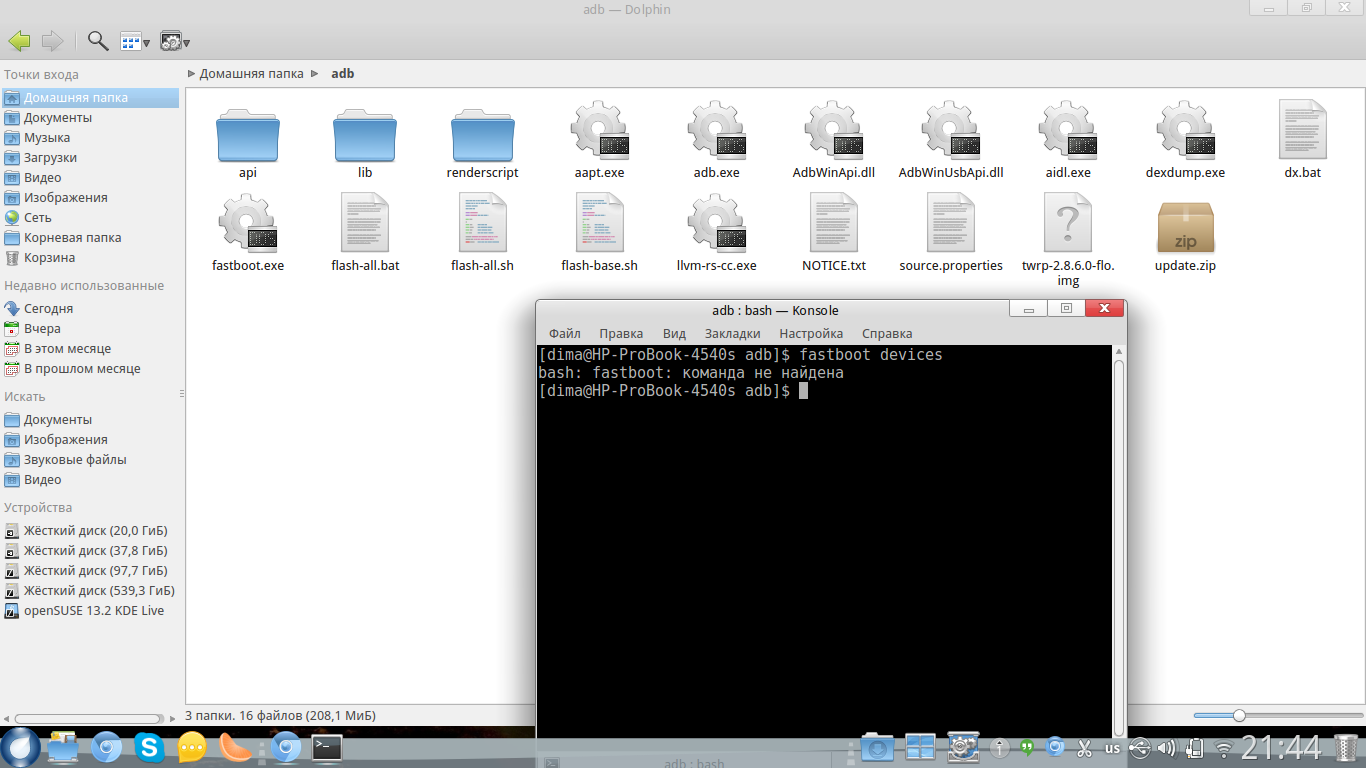Select the adb.exe file icon
The image size is (1366, 768).
coord(716,134)
